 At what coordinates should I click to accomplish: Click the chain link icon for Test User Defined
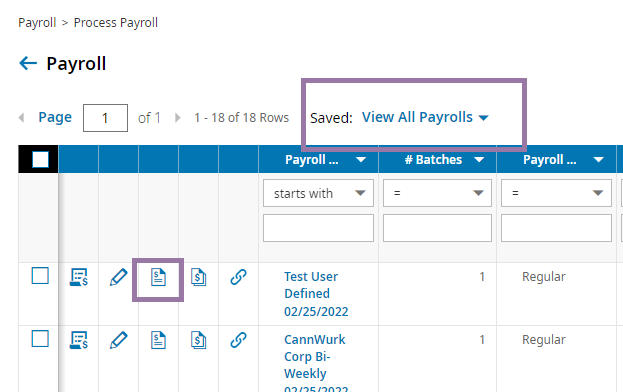(238, 277)
